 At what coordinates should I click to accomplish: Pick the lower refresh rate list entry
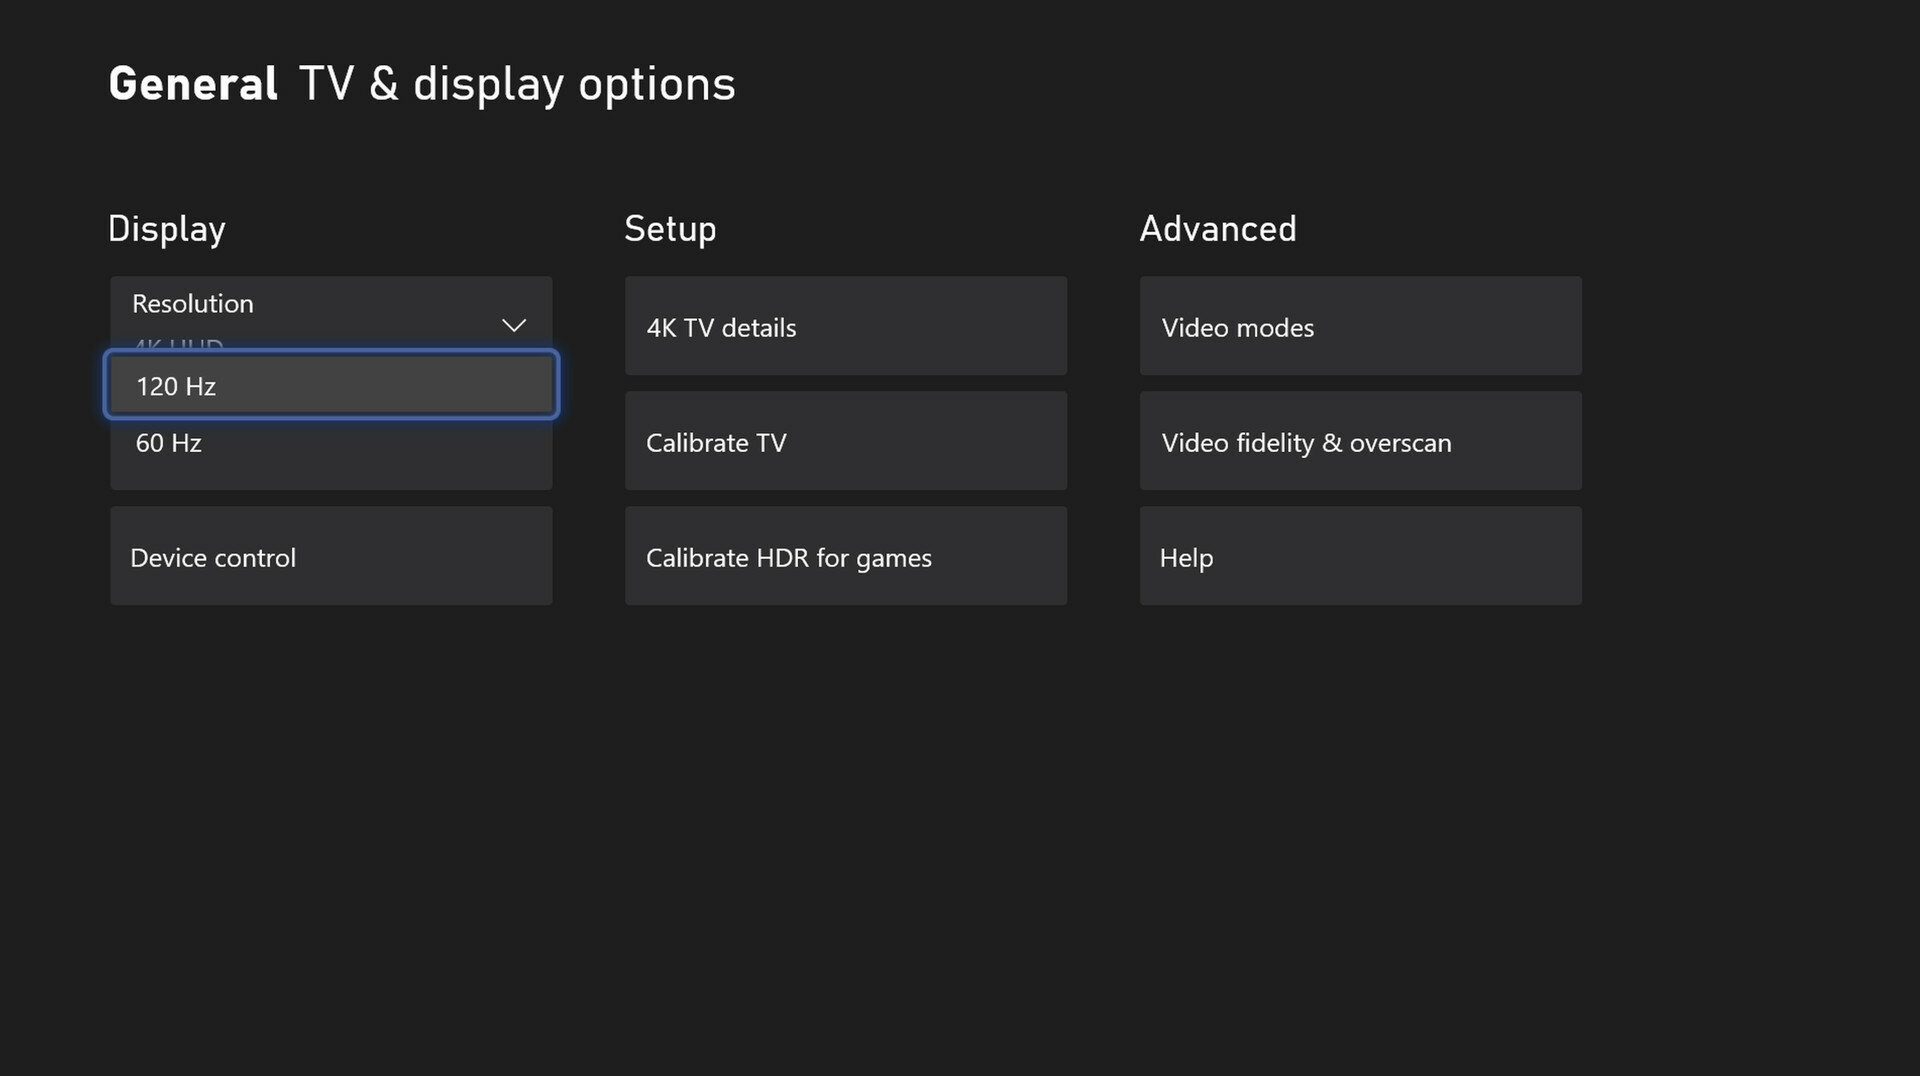(x=331, y=443)
